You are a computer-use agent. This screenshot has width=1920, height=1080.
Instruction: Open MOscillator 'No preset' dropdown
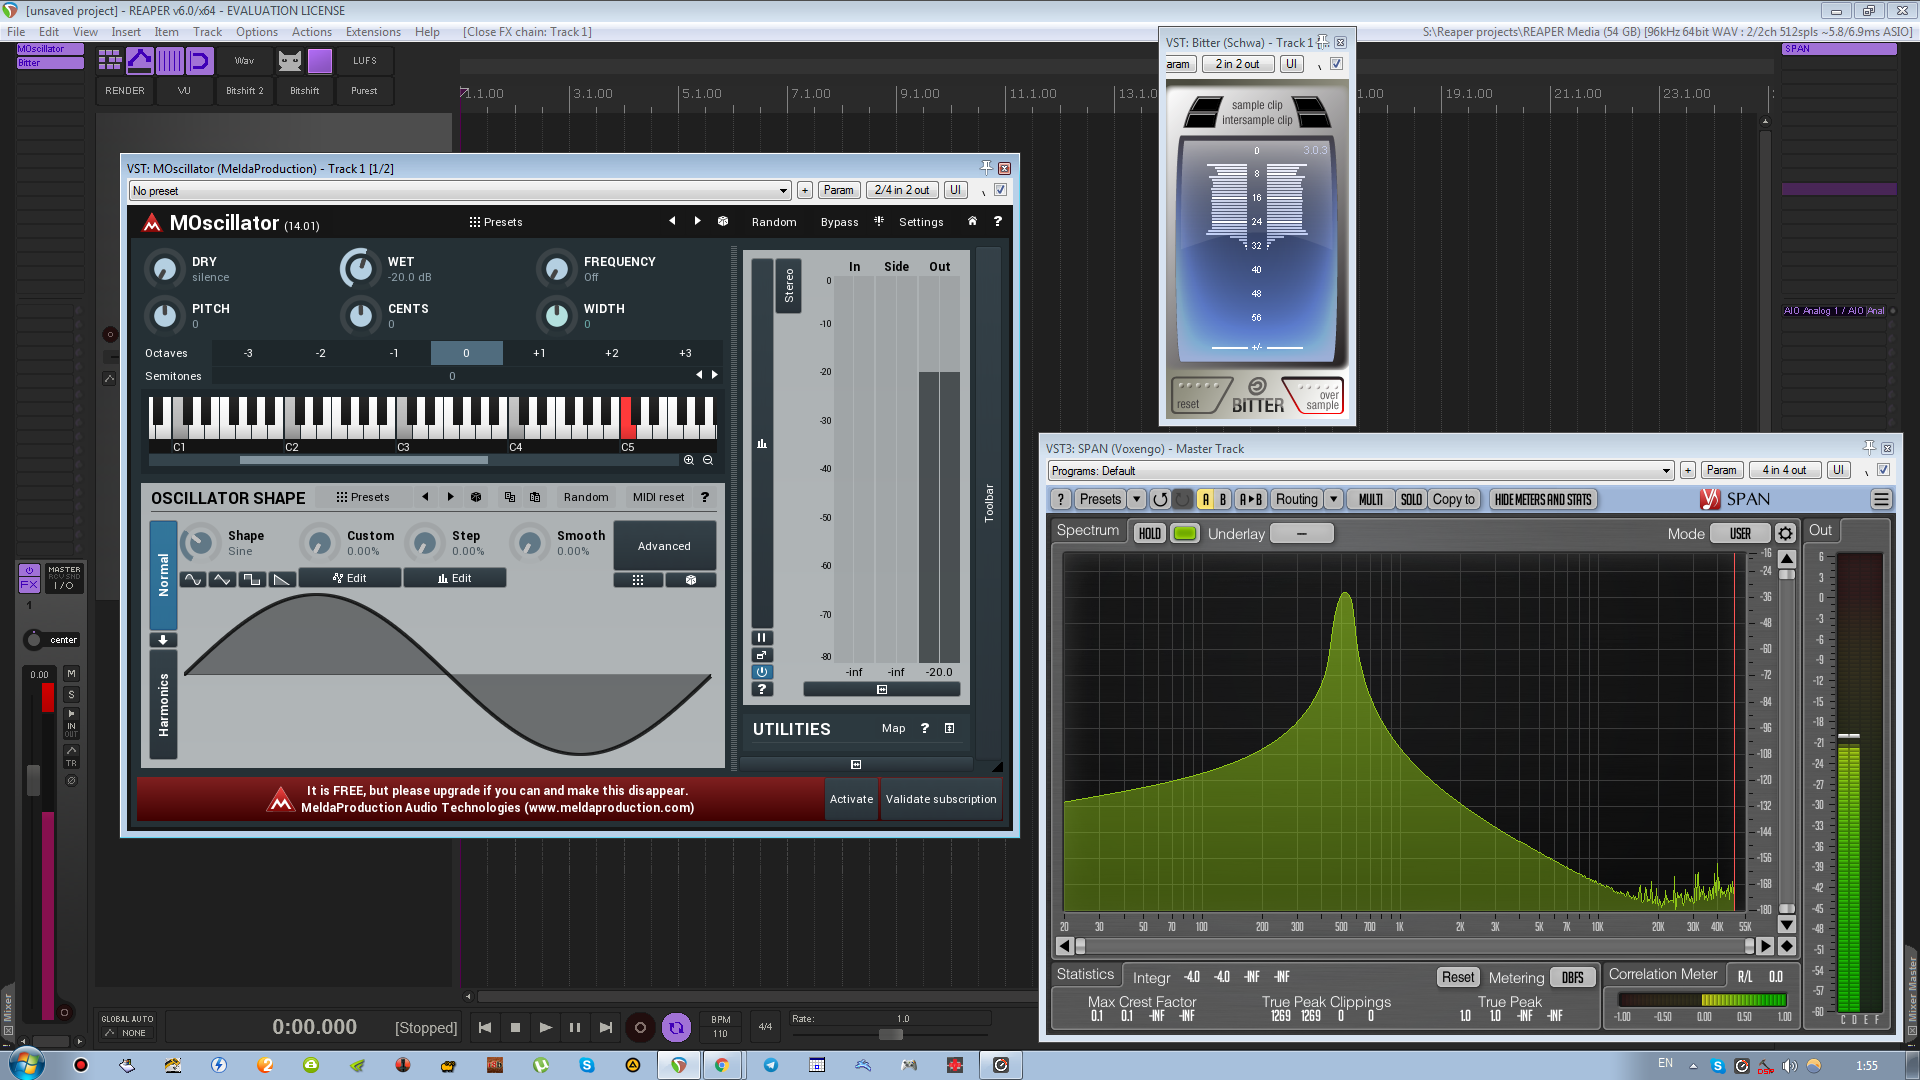460,190
